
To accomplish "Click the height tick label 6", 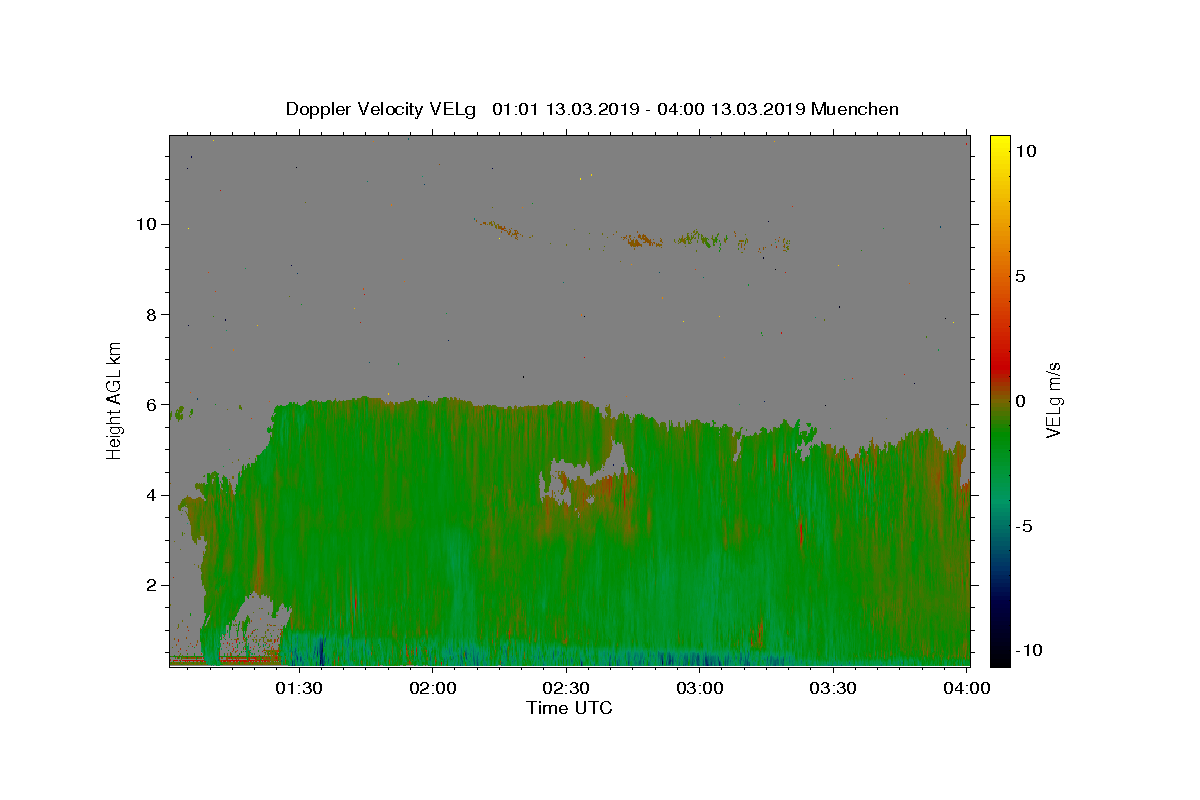I will click(151, 404).
